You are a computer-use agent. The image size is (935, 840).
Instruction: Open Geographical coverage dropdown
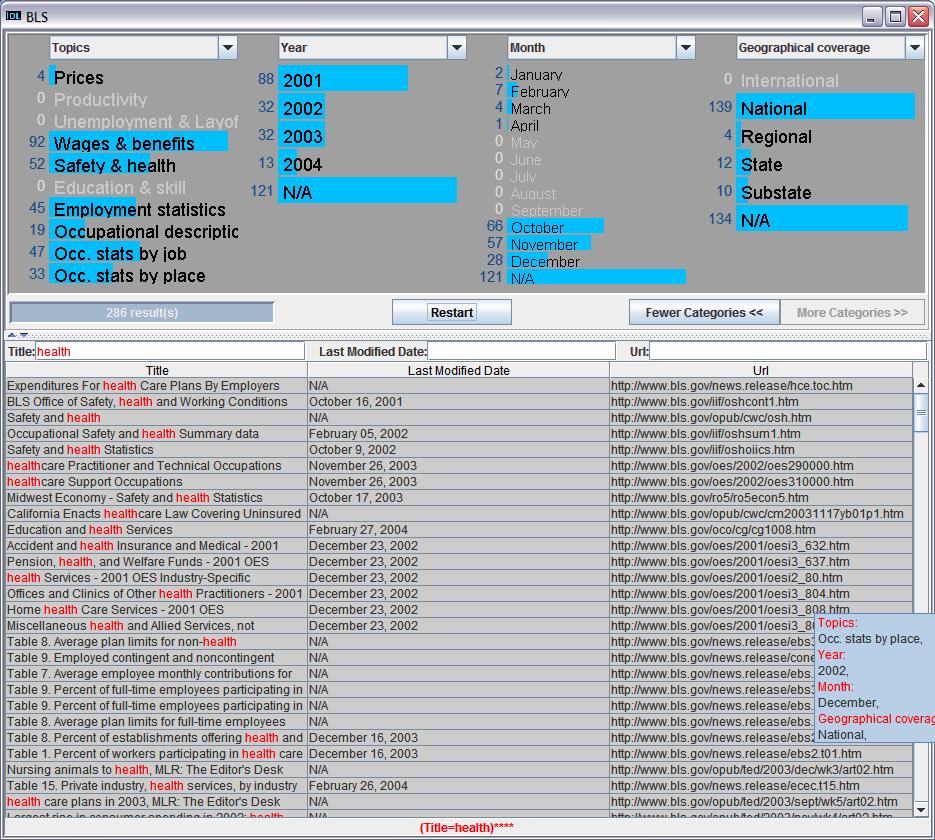click(914, 48)
